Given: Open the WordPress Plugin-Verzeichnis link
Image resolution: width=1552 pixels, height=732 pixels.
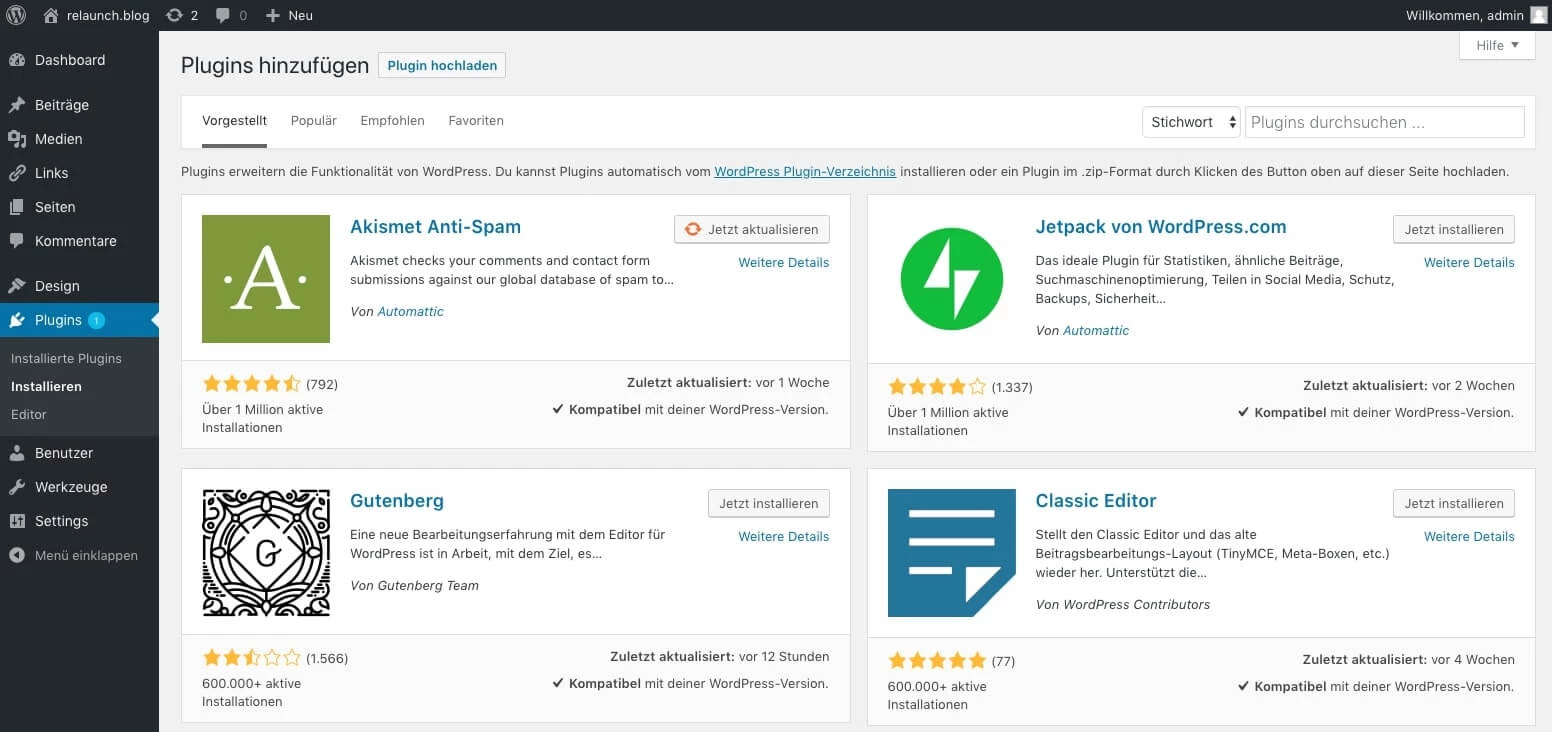Looking at the screenshot, I should point(805,171).
